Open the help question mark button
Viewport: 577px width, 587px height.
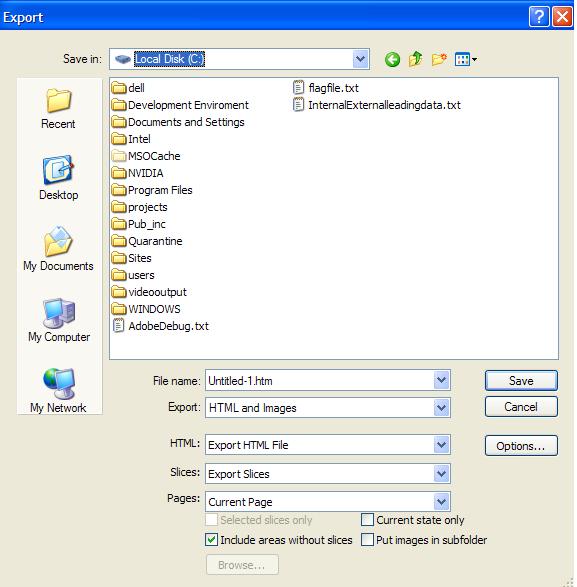click(539, 17)
